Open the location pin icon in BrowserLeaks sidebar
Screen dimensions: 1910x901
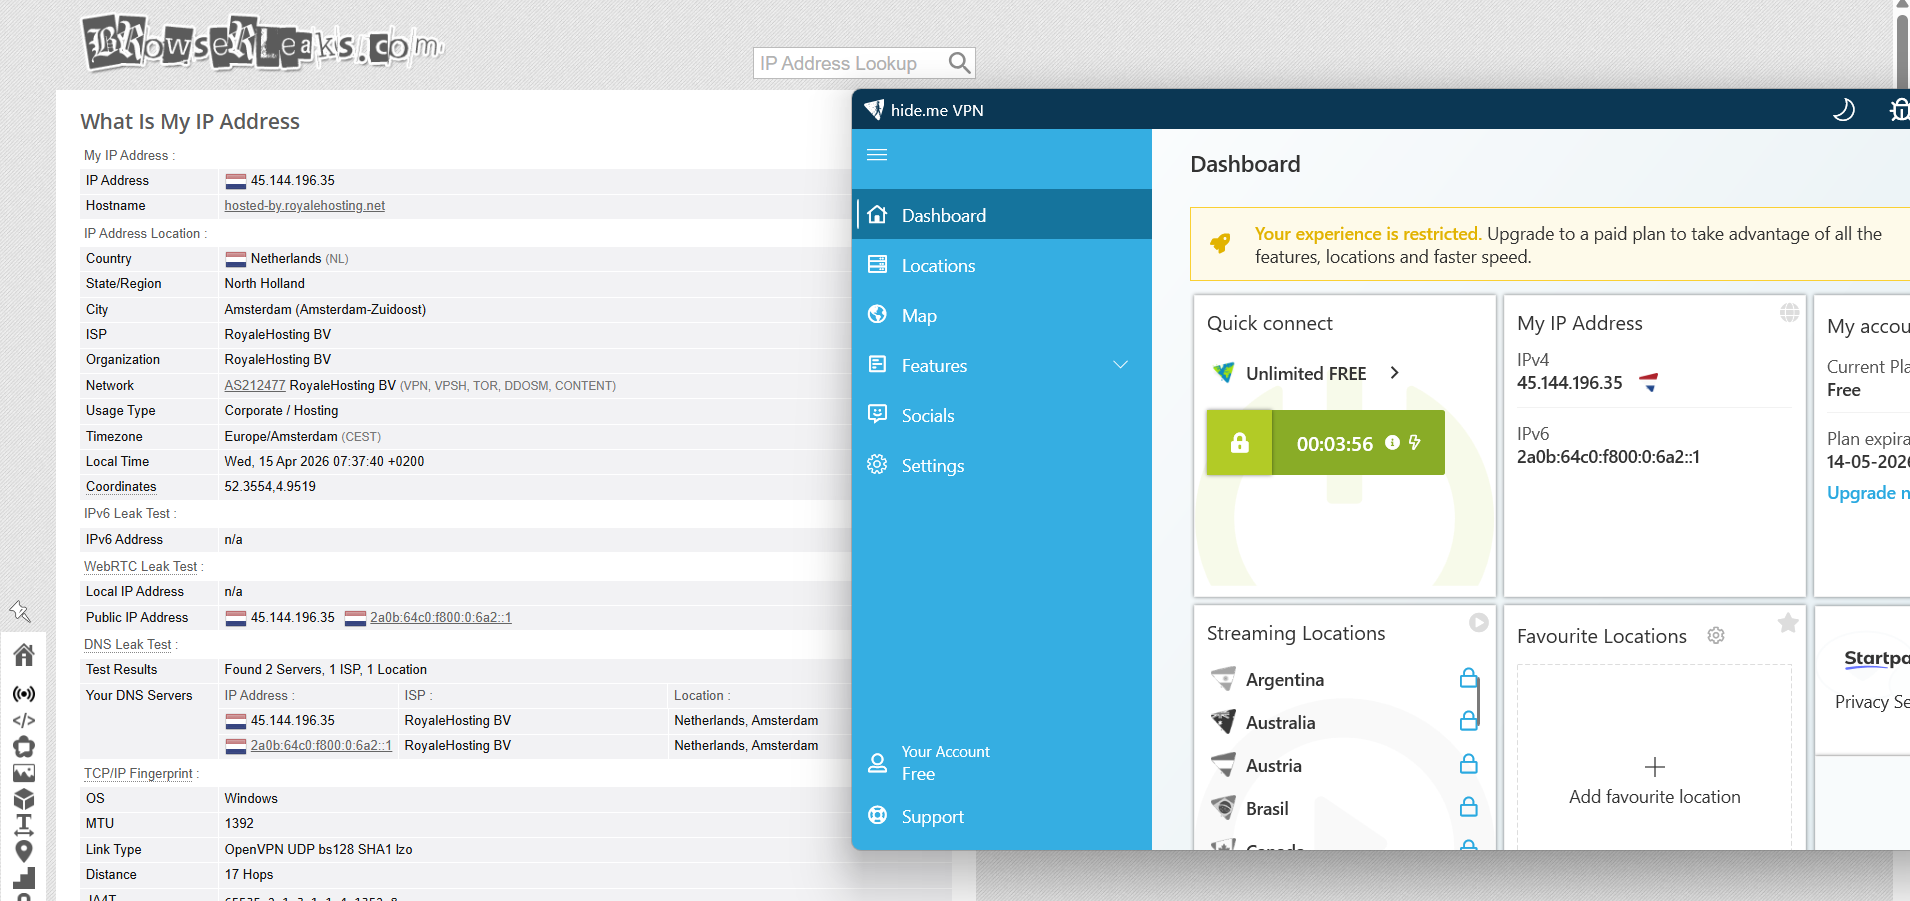[24, 851]
